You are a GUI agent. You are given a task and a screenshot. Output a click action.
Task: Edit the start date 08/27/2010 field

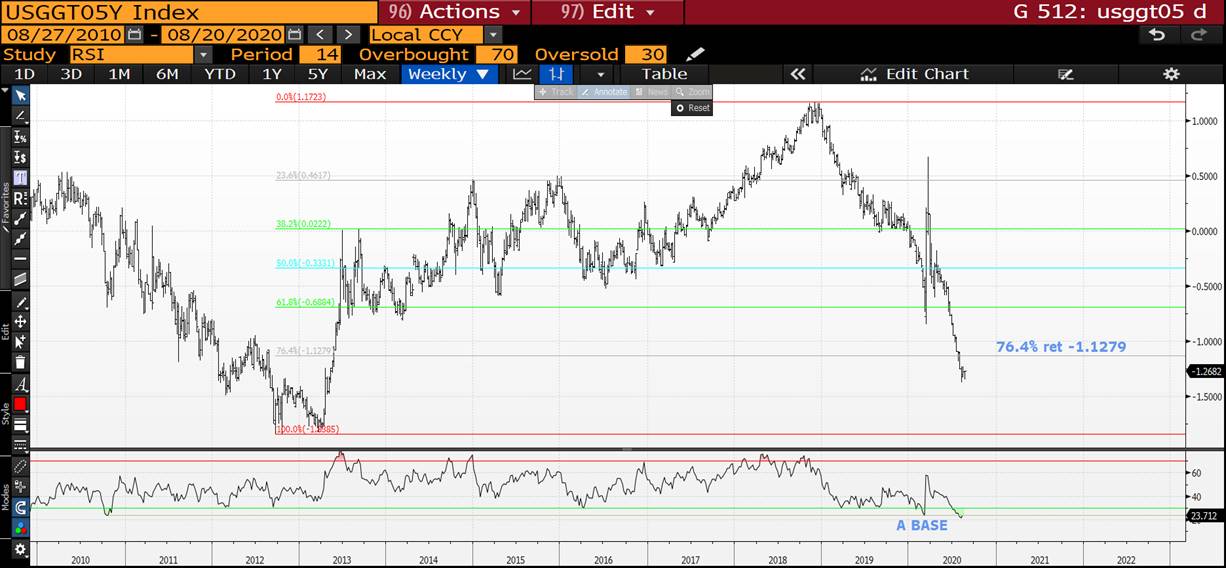[63, 34]
